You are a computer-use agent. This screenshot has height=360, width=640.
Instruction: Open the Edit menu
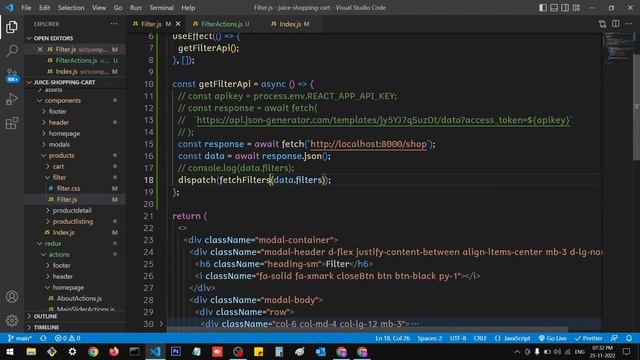point(44,8)
